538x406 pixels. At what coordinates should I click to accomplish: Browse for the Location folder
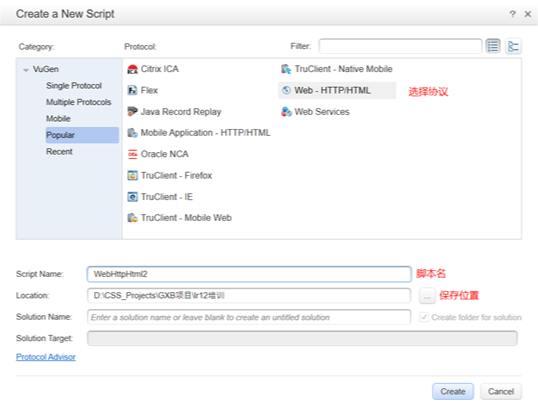427,296
